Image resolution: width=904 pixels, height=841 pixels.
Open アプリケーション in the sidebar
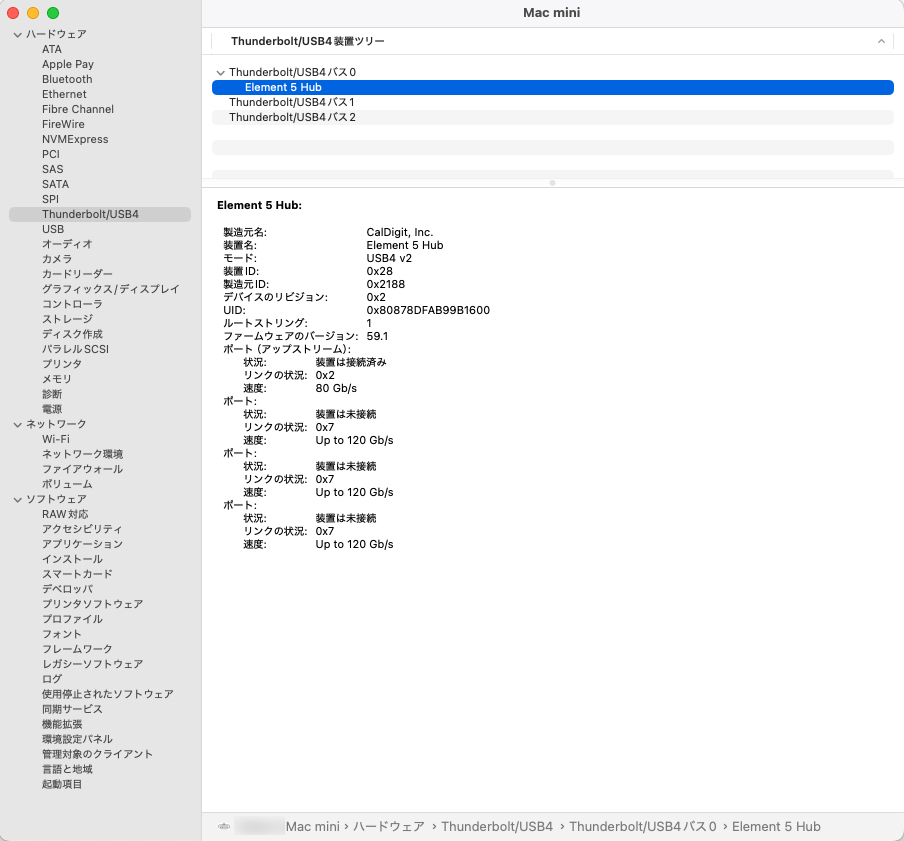pyautogui.click(x=82, y=544)
